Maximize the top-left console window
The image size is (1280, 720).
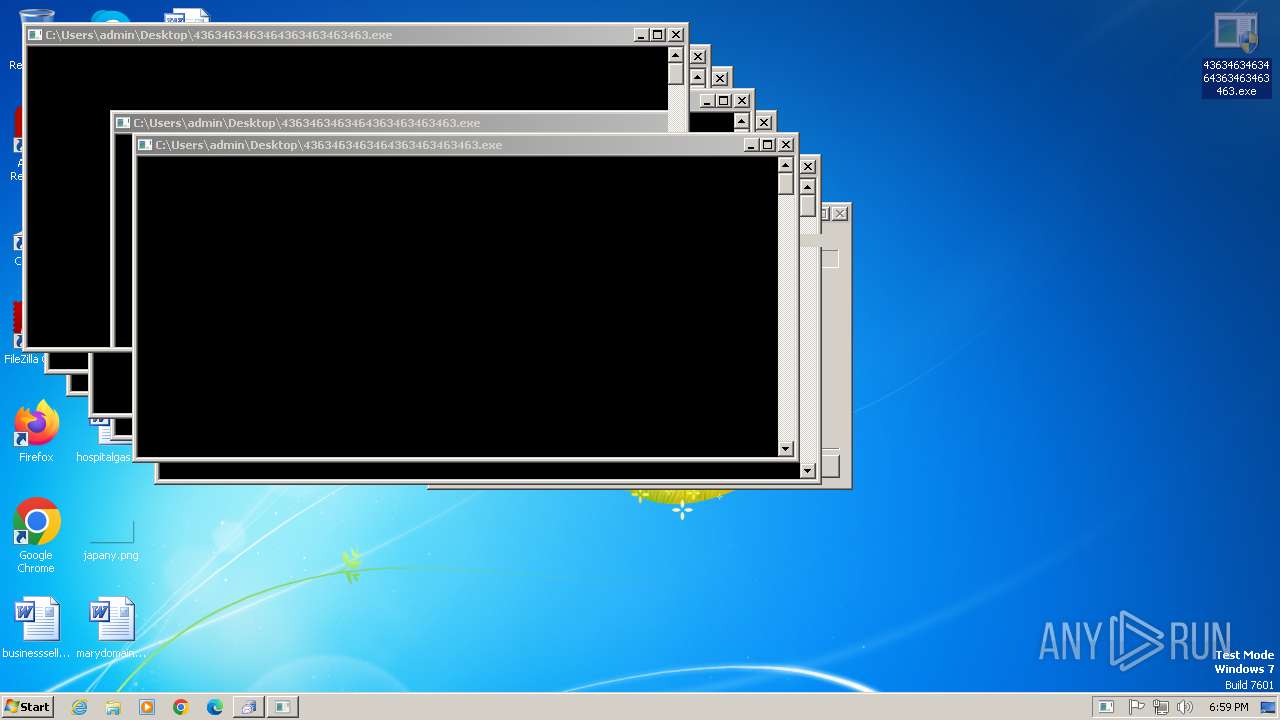pyautogui.click(x=658, y=35)
